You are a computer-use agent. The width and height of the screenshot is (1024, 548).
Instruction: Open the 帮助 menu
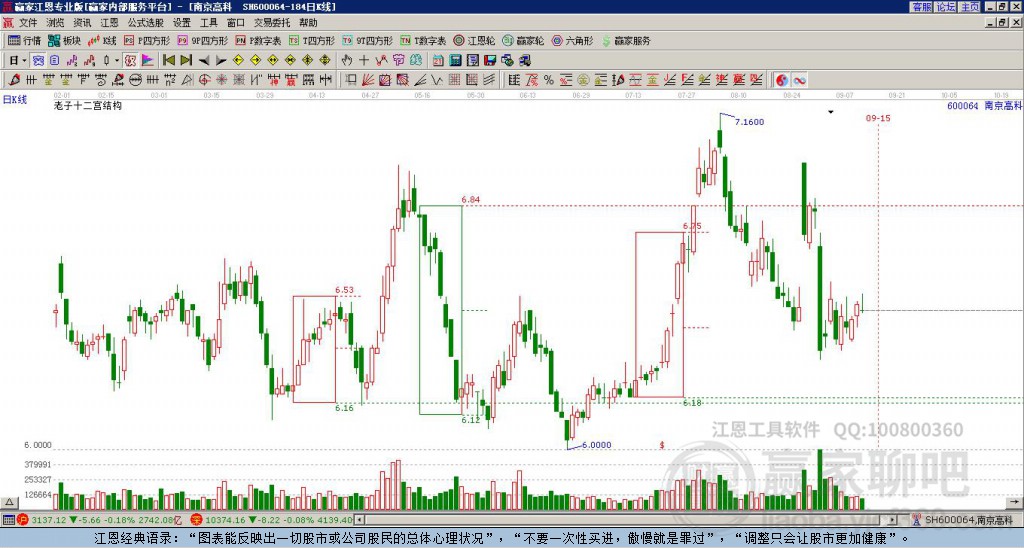[308, 23]
